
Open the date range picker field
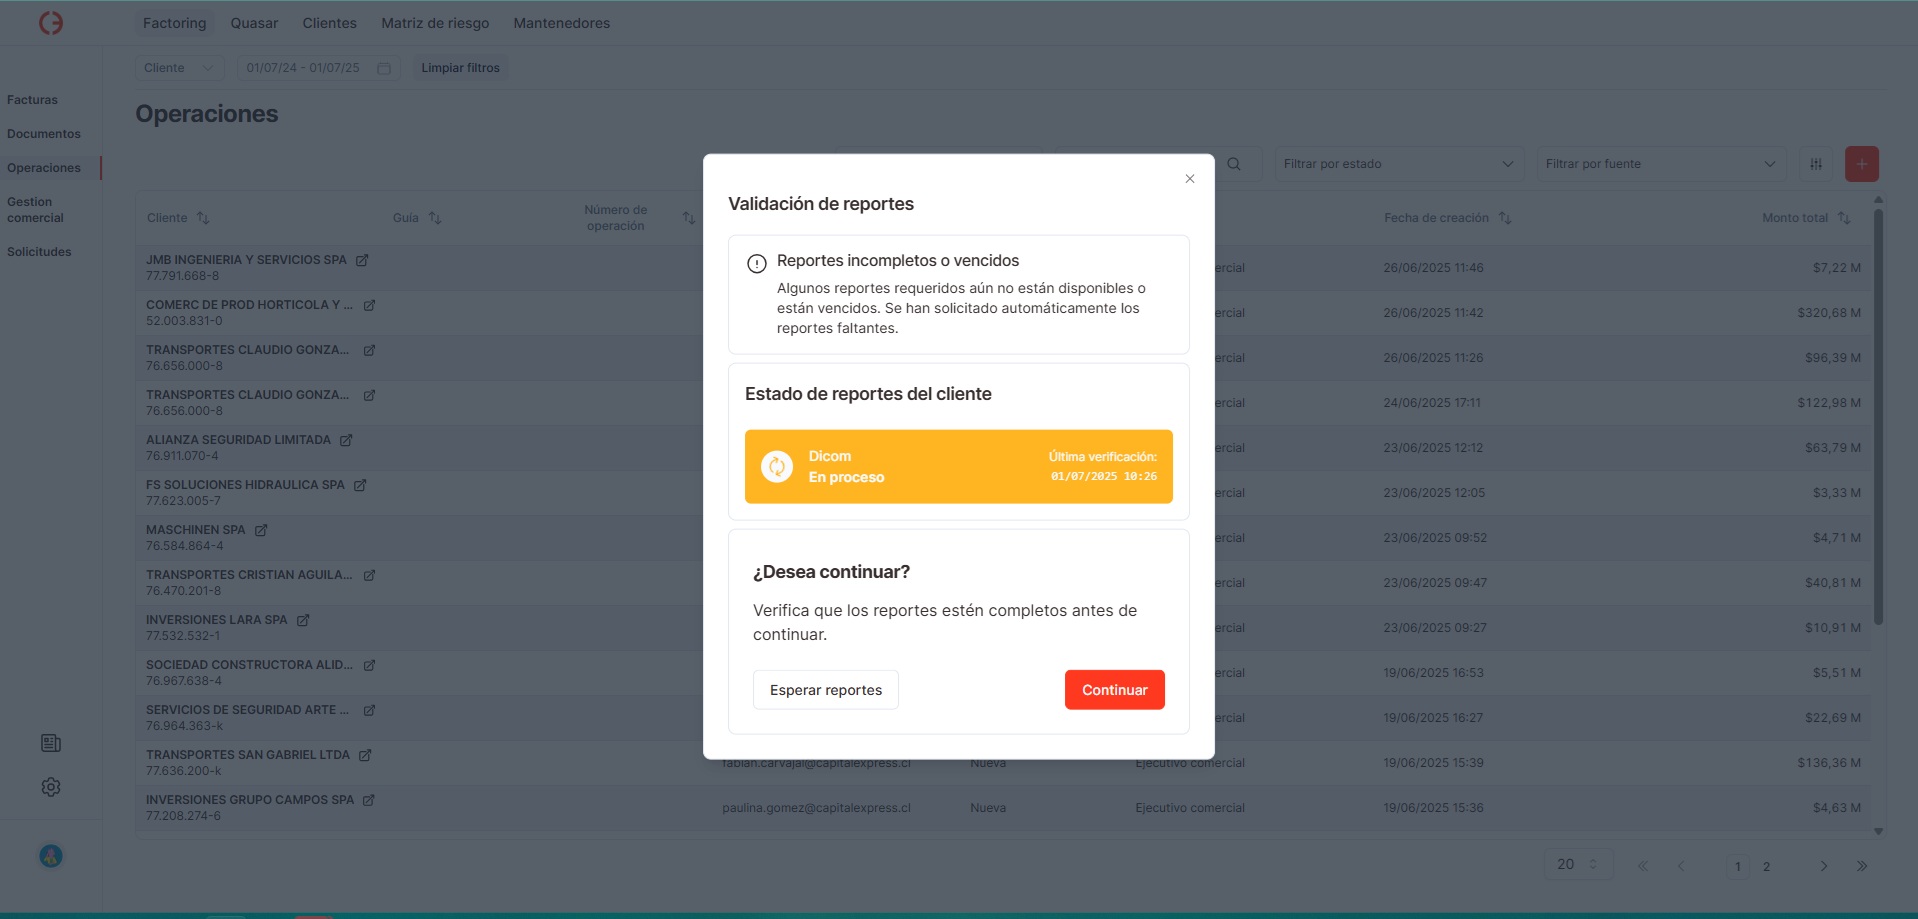point(317,68)
